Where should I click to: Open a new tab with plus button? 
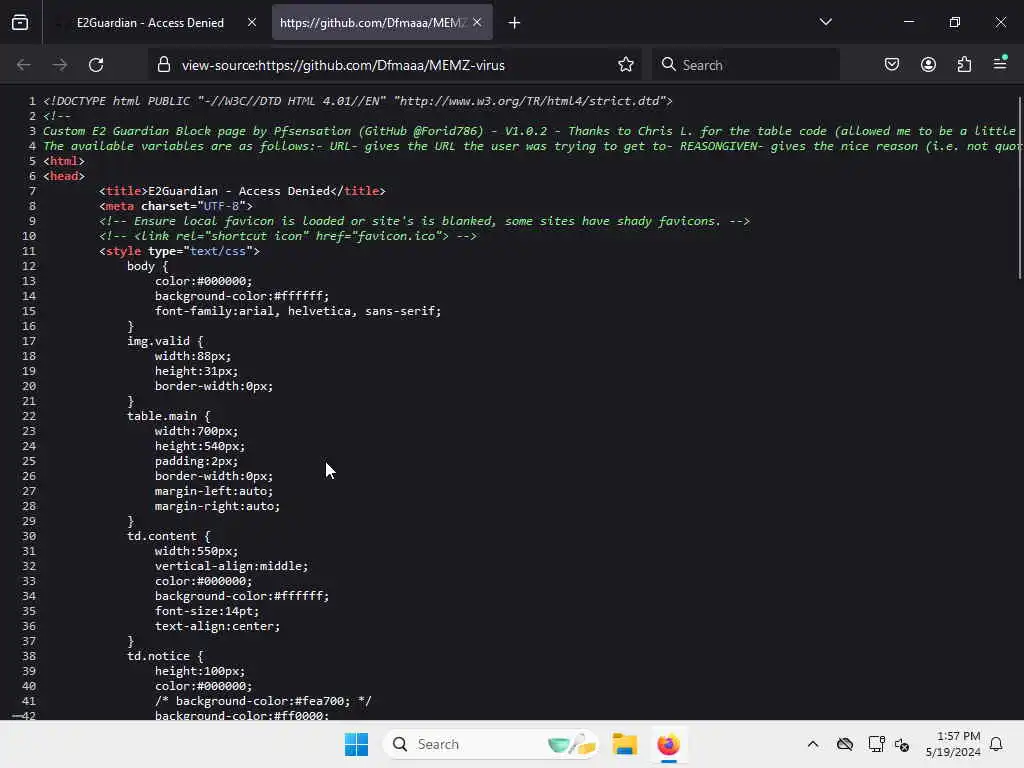[515, 23]
